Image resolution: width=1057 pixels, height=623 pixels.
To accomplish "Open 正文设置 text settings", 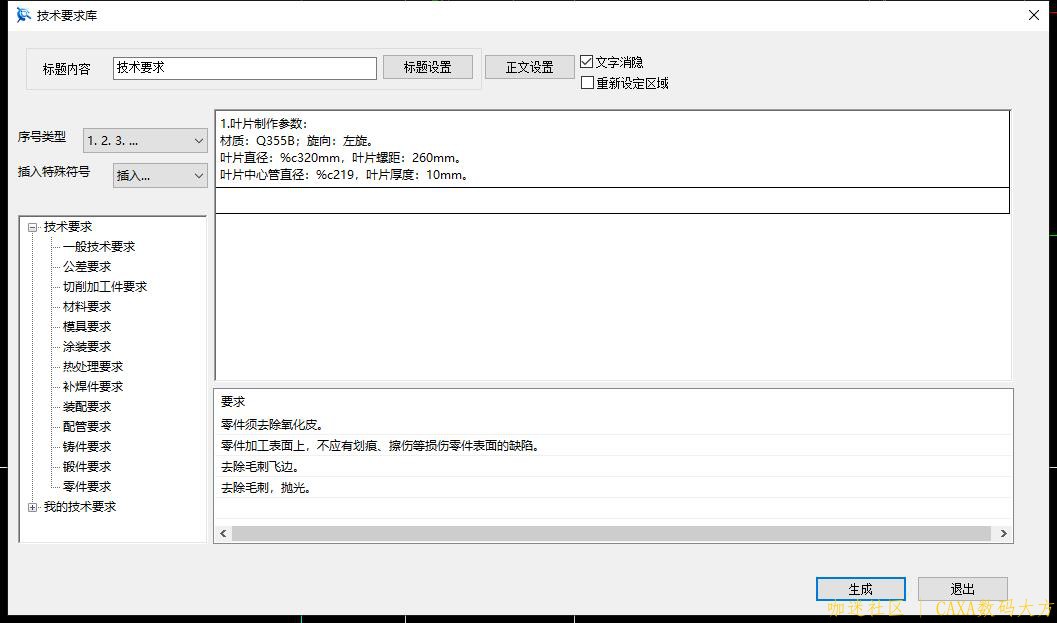I will click(x=529, y=67).
